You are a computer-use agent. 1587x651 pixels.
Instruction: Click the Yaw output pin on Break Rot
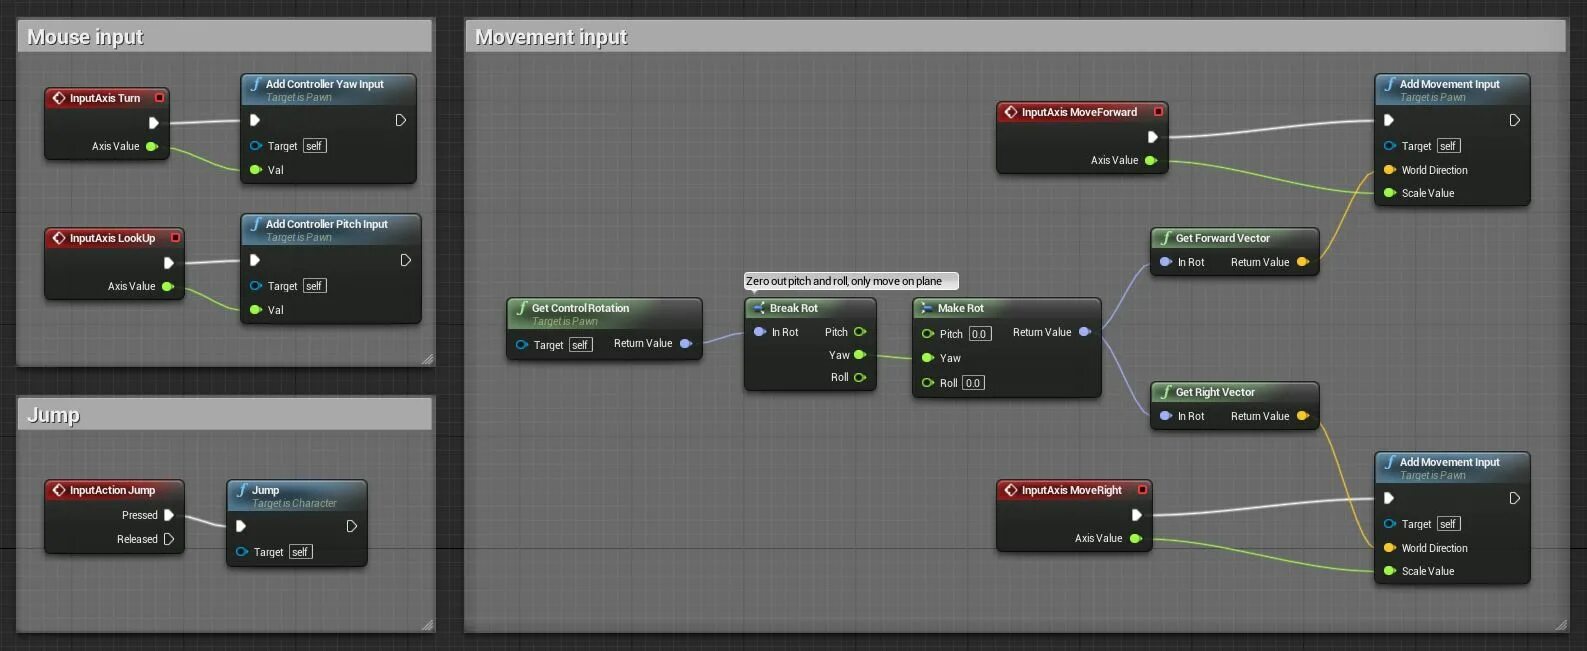(860, 355)
